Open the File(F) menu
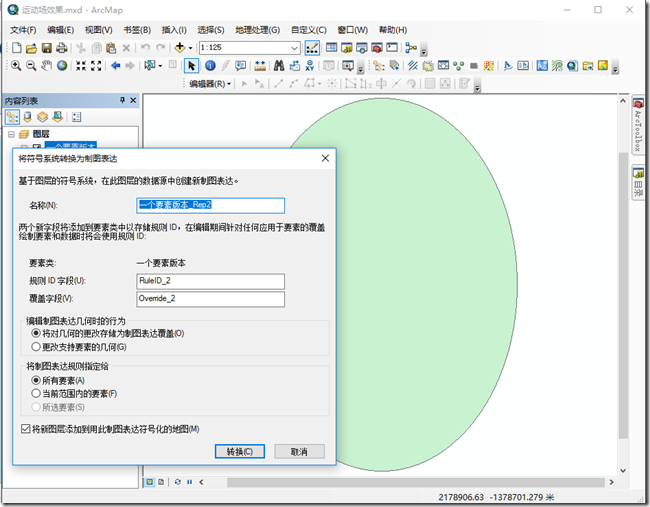The height and width of the screenshot is (507, 650). point(23,30)
